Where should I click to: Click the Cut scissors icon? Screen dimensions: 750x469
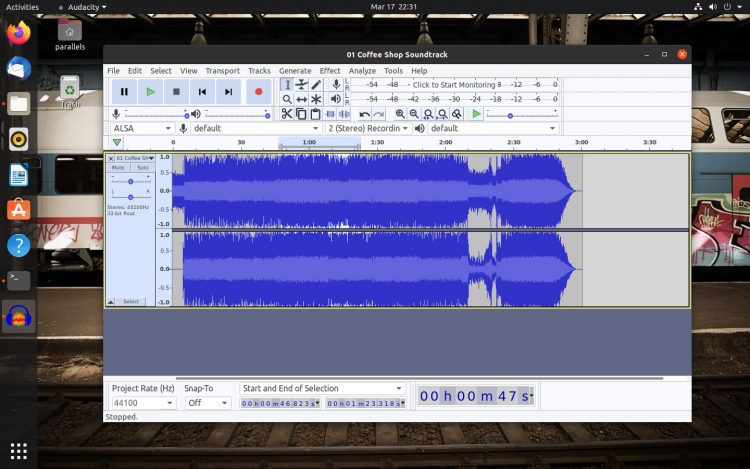[x=287, y=114]
